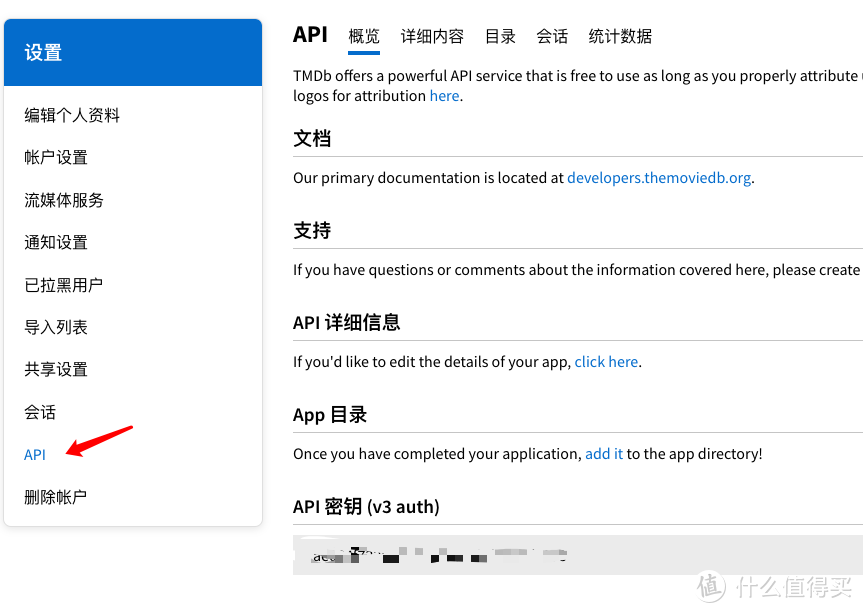
Task: Open 编辑个人资料 in the settings sidebar
Action: click(x=72, y=115)
